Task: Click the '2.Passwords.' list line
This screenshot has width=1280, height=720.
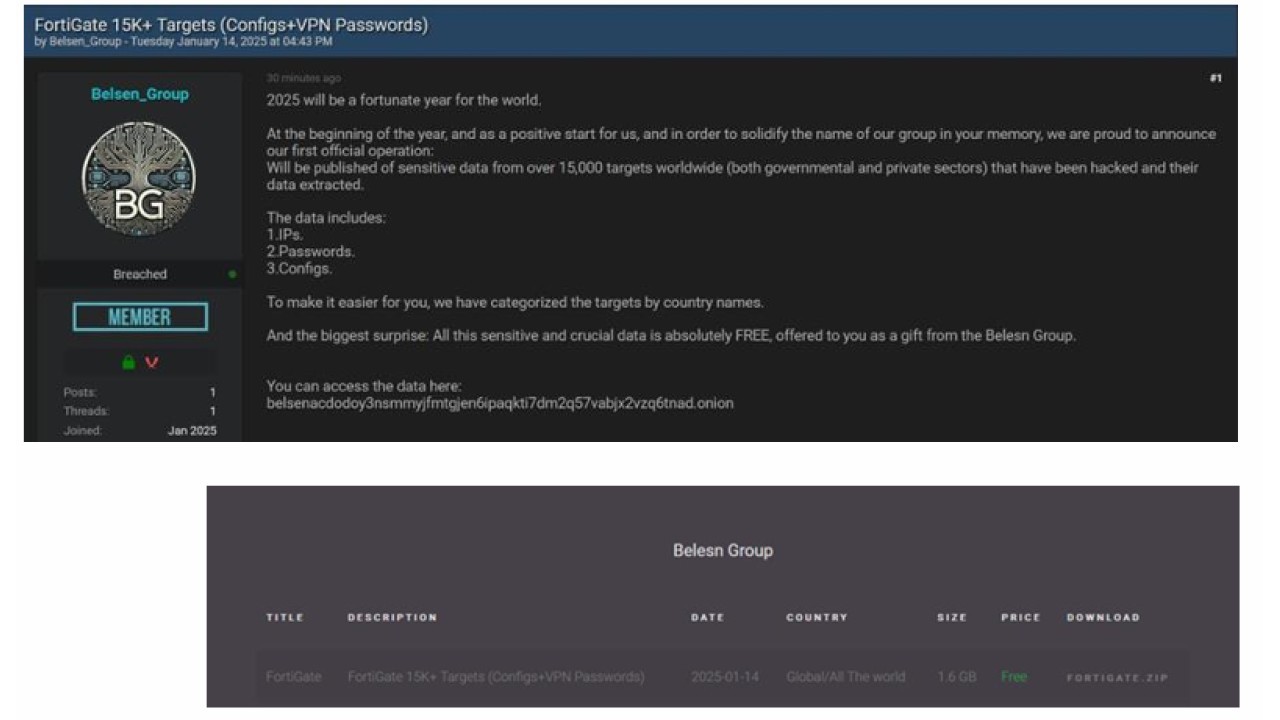Action: click(x=310, y=252)
